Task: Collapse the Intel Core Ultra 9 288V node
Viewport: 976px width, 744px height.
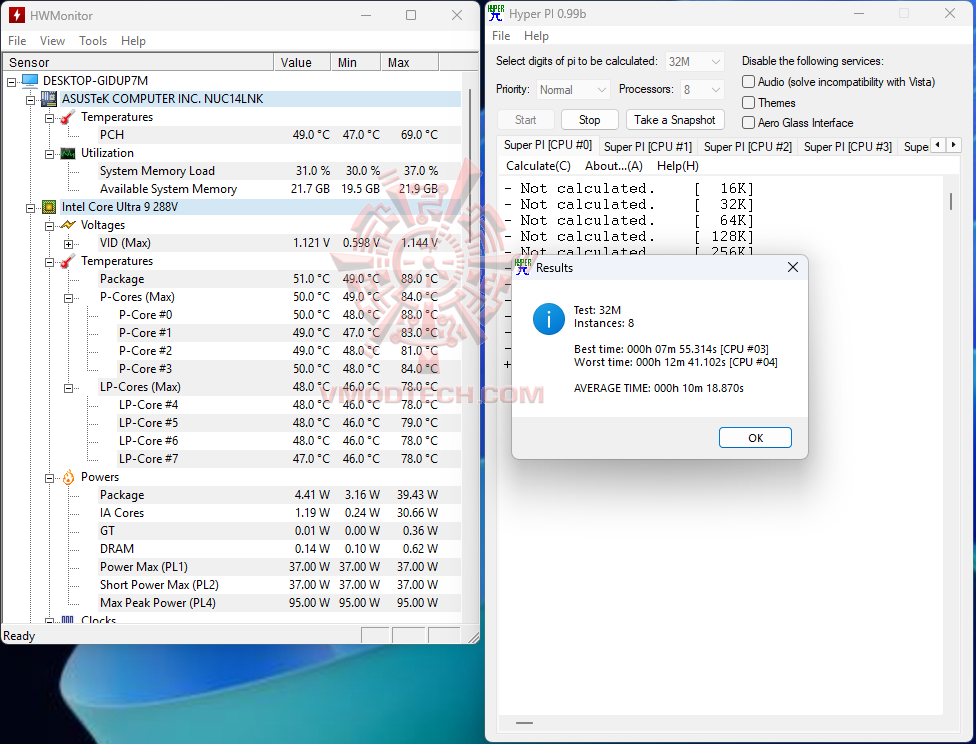Action: 30,208
